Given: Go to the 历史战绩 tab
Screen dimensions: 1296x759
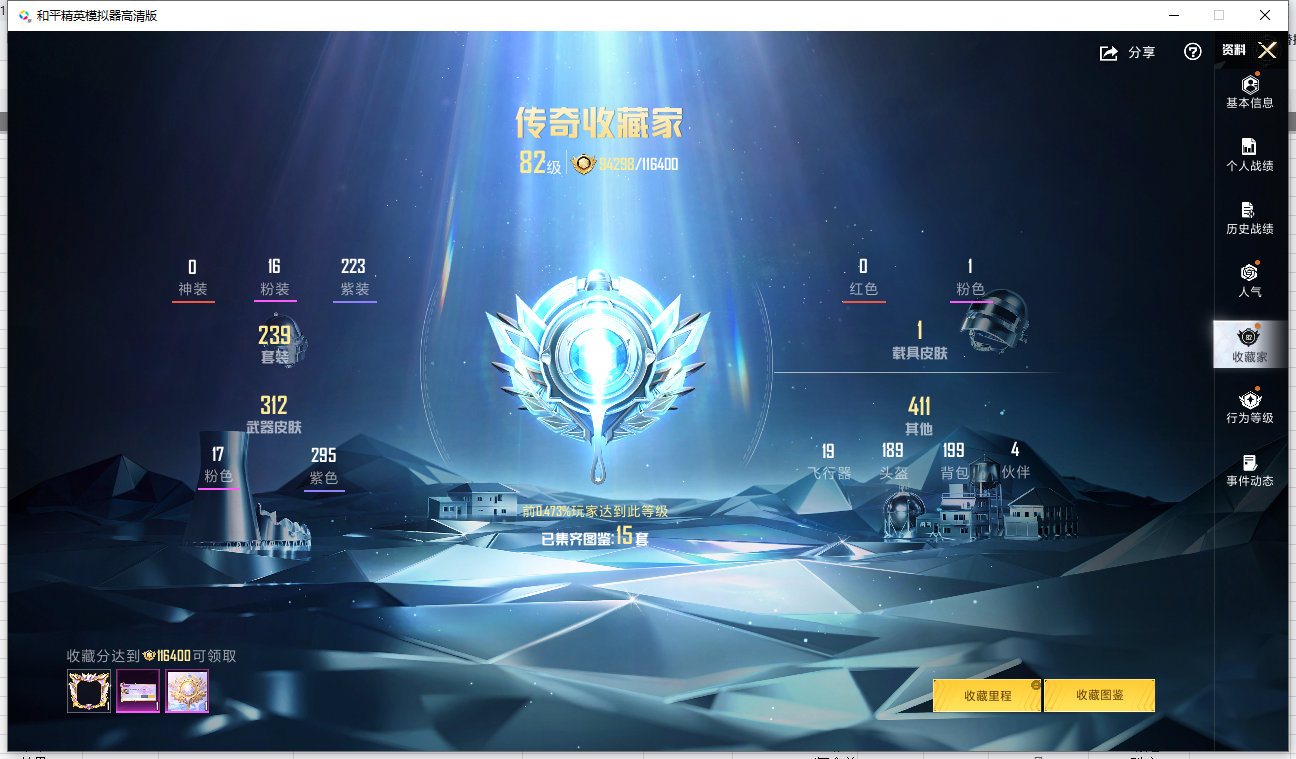Looking at the screenshot, I should tap(1250, 217).
